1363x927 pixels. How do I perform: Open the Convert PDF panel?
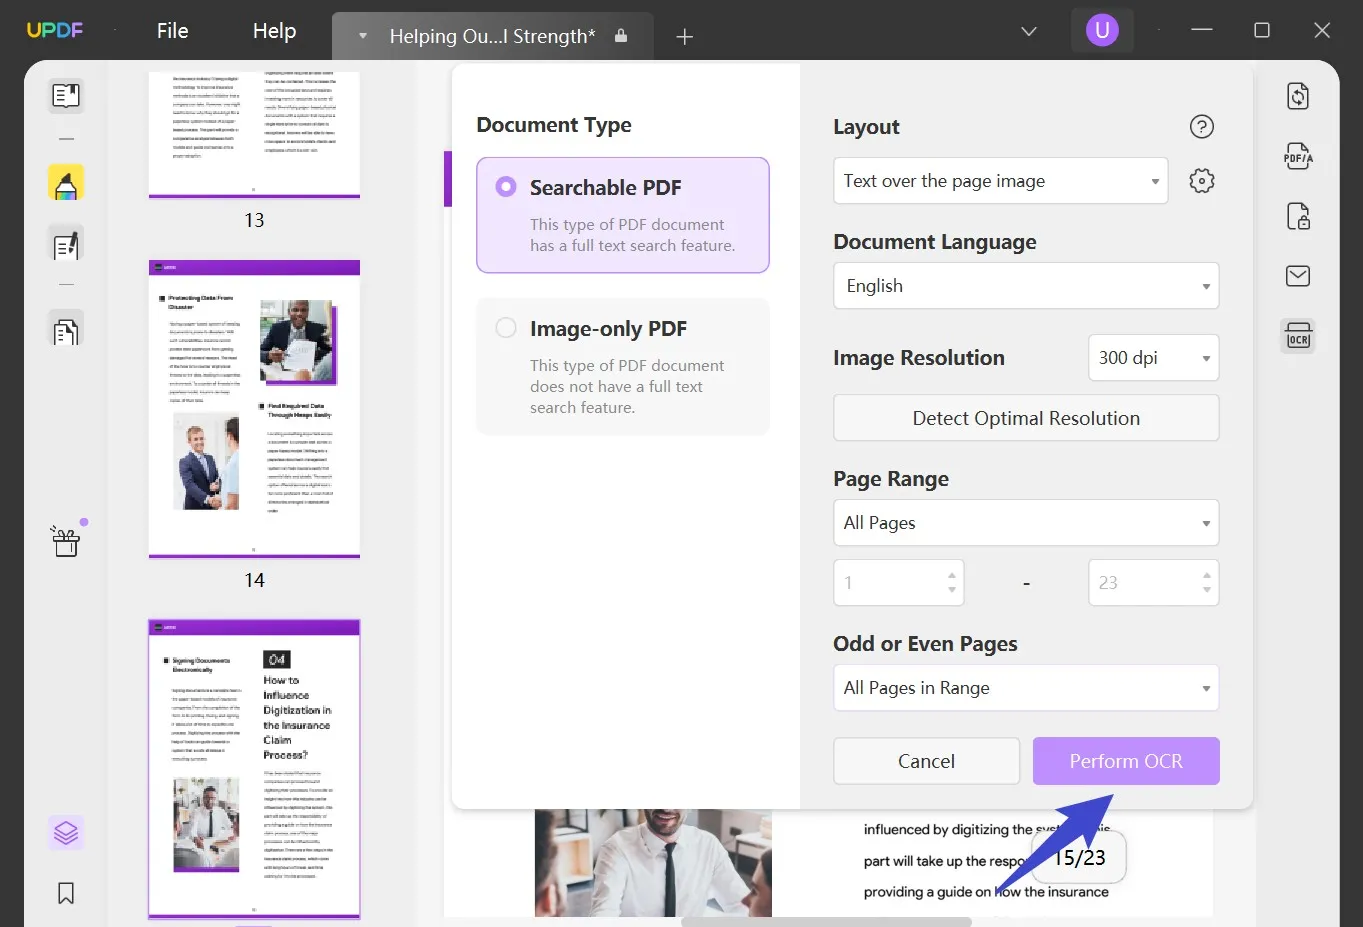[x=1297, y=95]
